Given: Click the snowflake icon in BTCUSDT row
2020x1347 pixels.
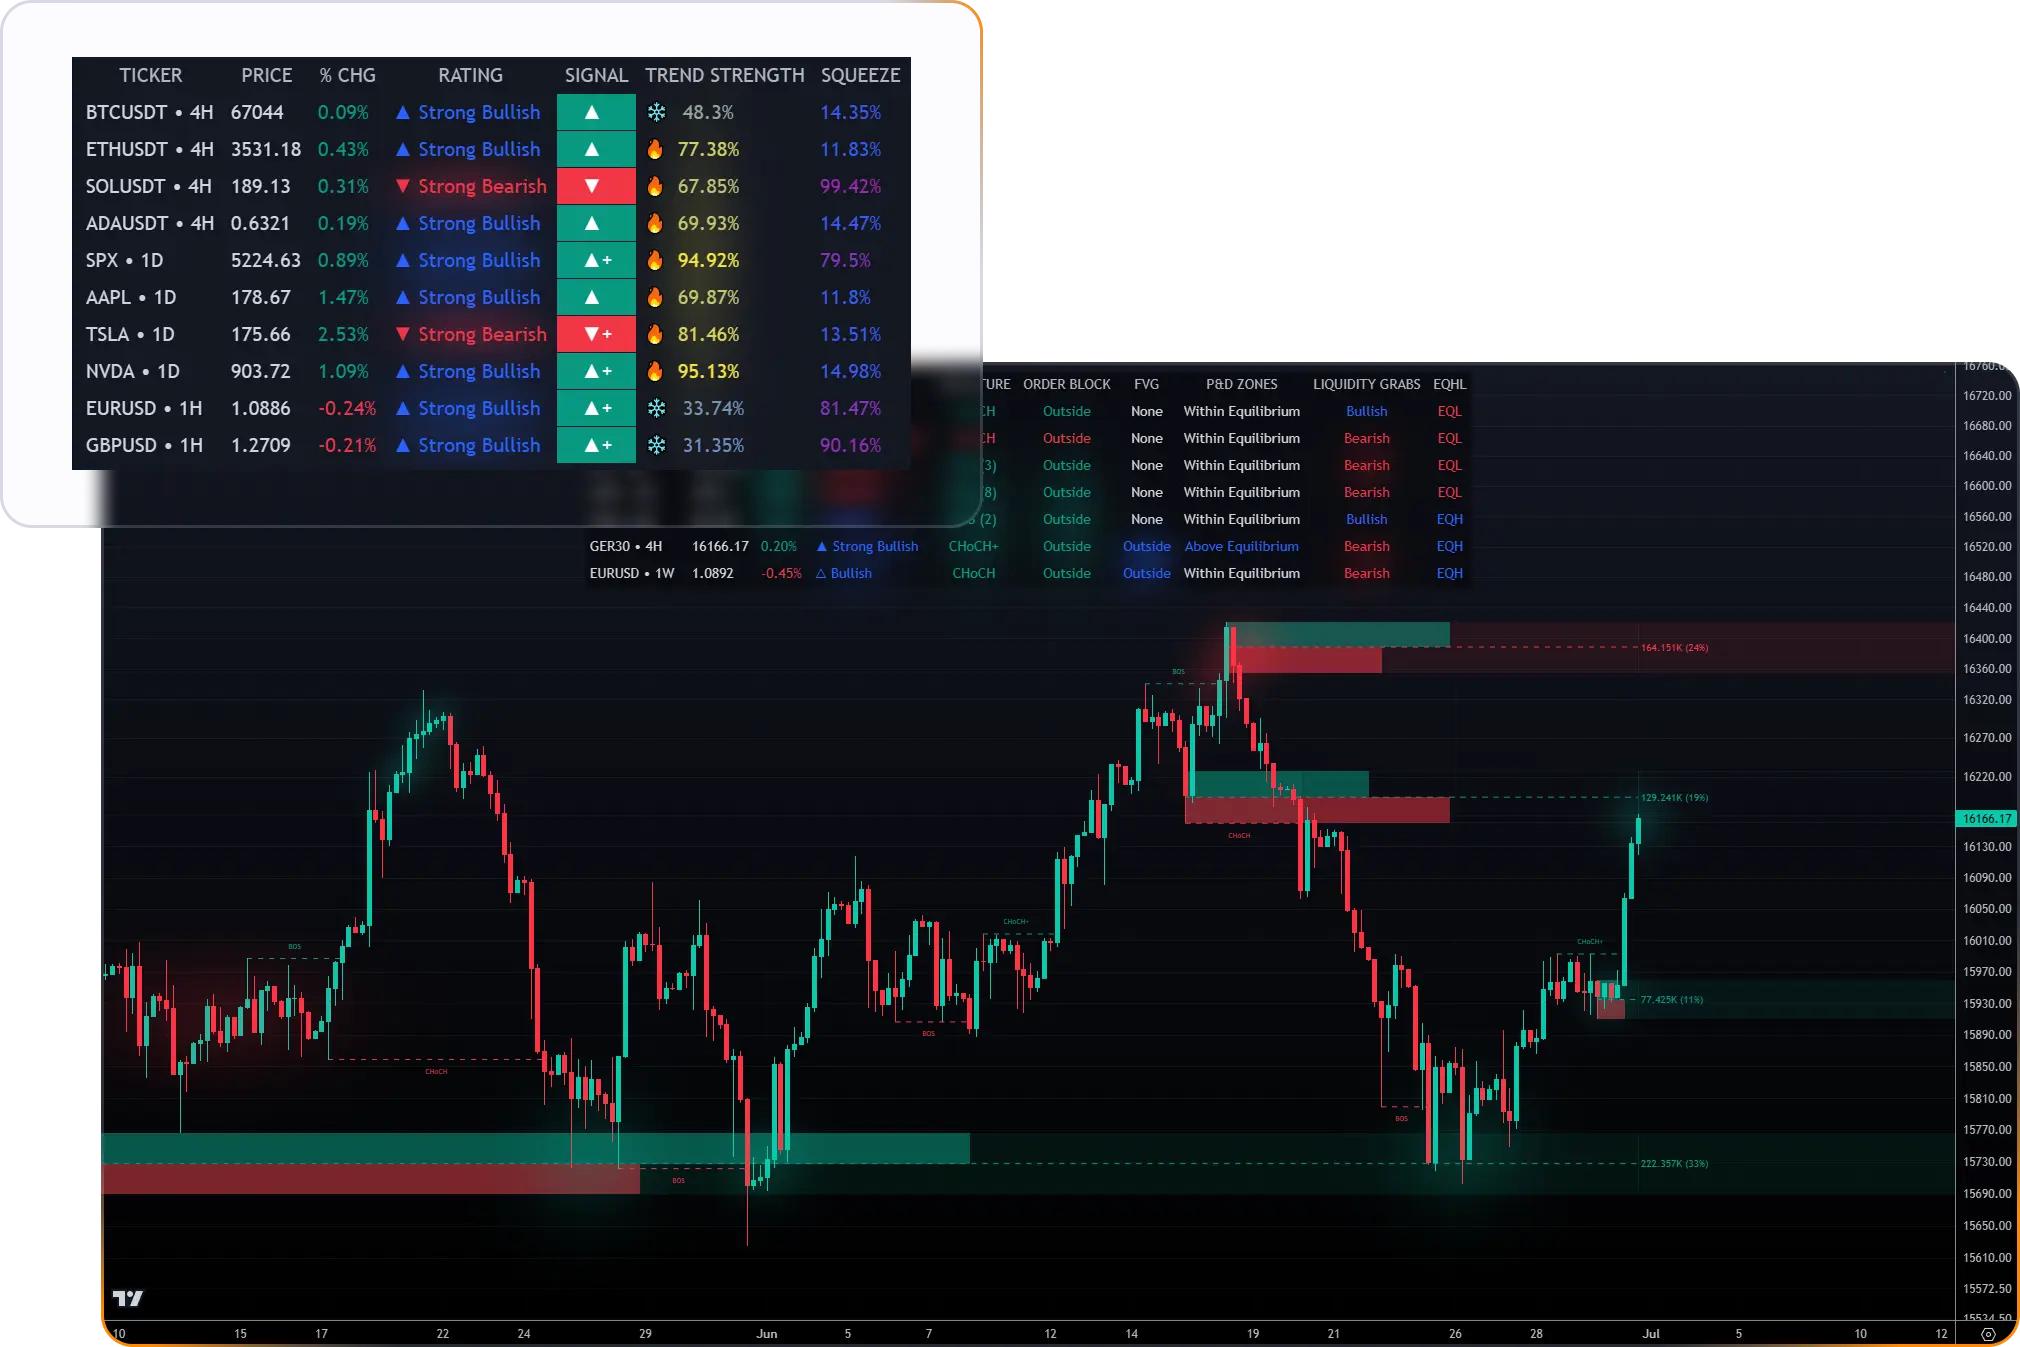Looking at the screenshot, I should (x=656, y=112).
